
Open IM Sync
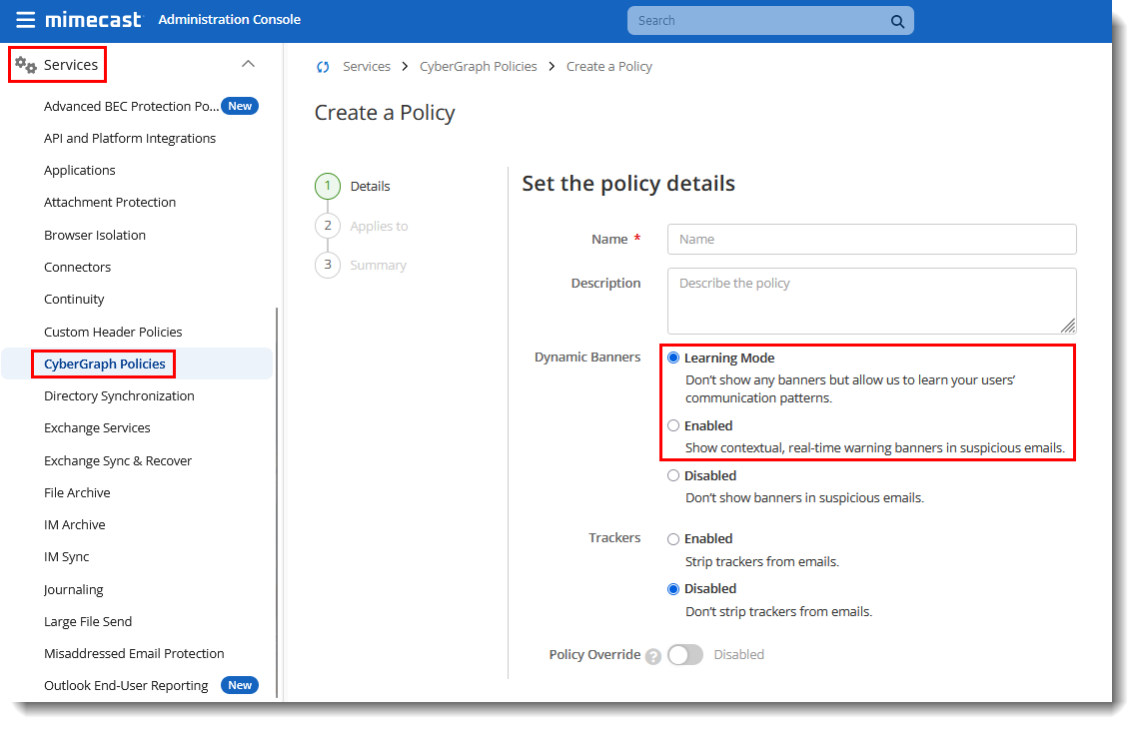pos(67,557)
